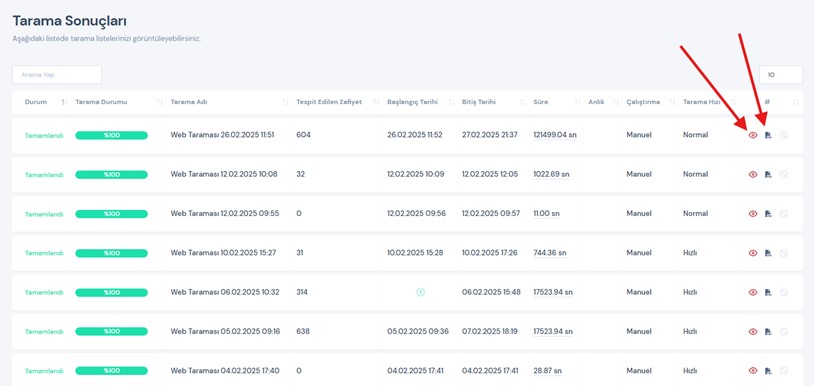This screenshot has height=386, width=814.
Task: Open report icon for Web Taraması 26.02.2025 11:51
Action: [769, 135]
